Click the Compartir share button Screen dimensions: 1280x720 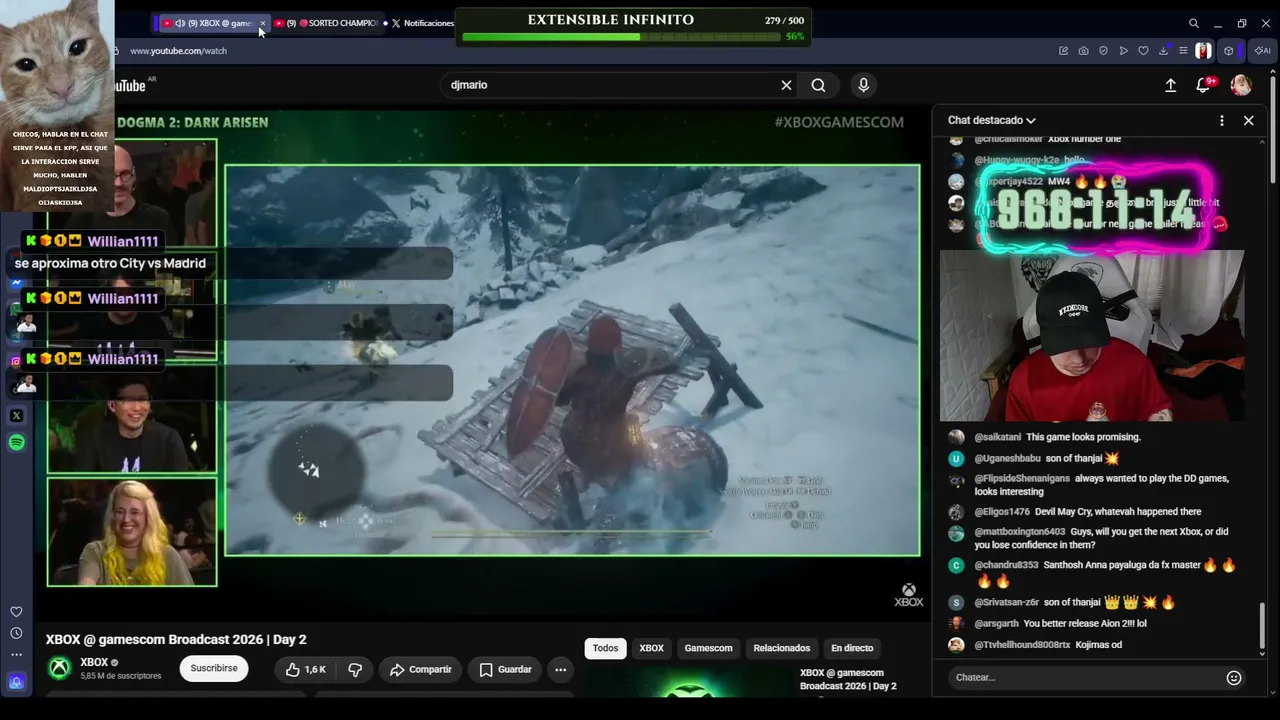point(421,670)
